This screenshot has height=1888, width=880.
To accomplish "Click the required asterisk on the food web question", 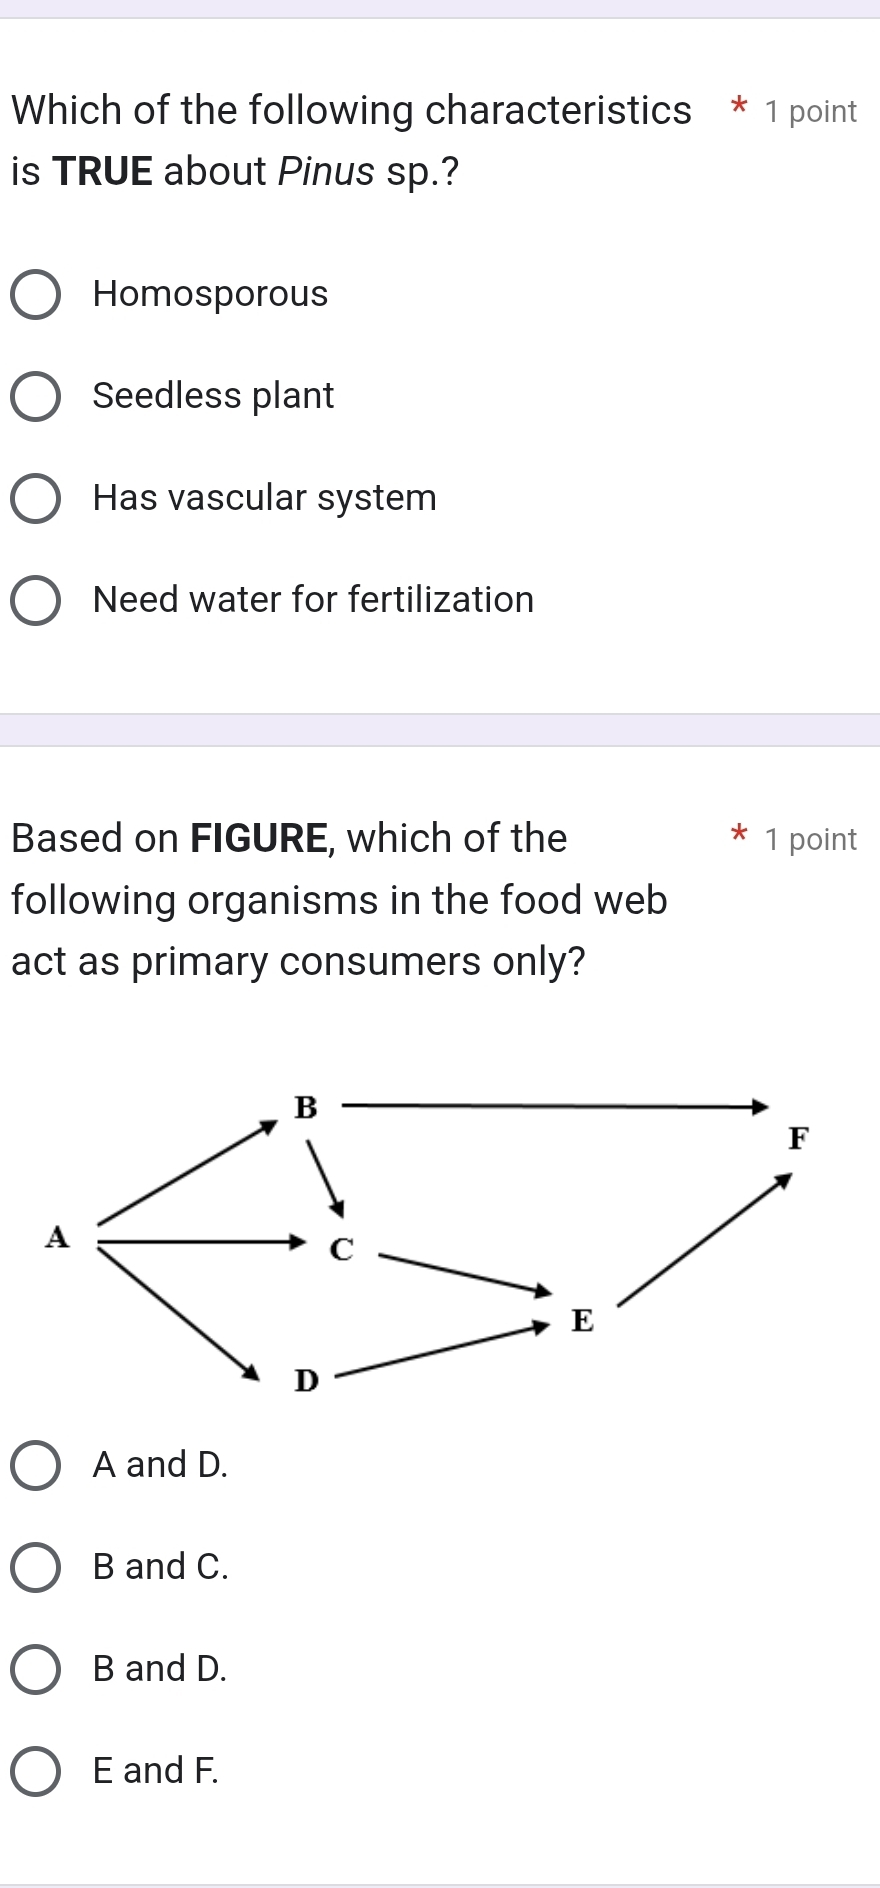I will [x=738, y=834].
